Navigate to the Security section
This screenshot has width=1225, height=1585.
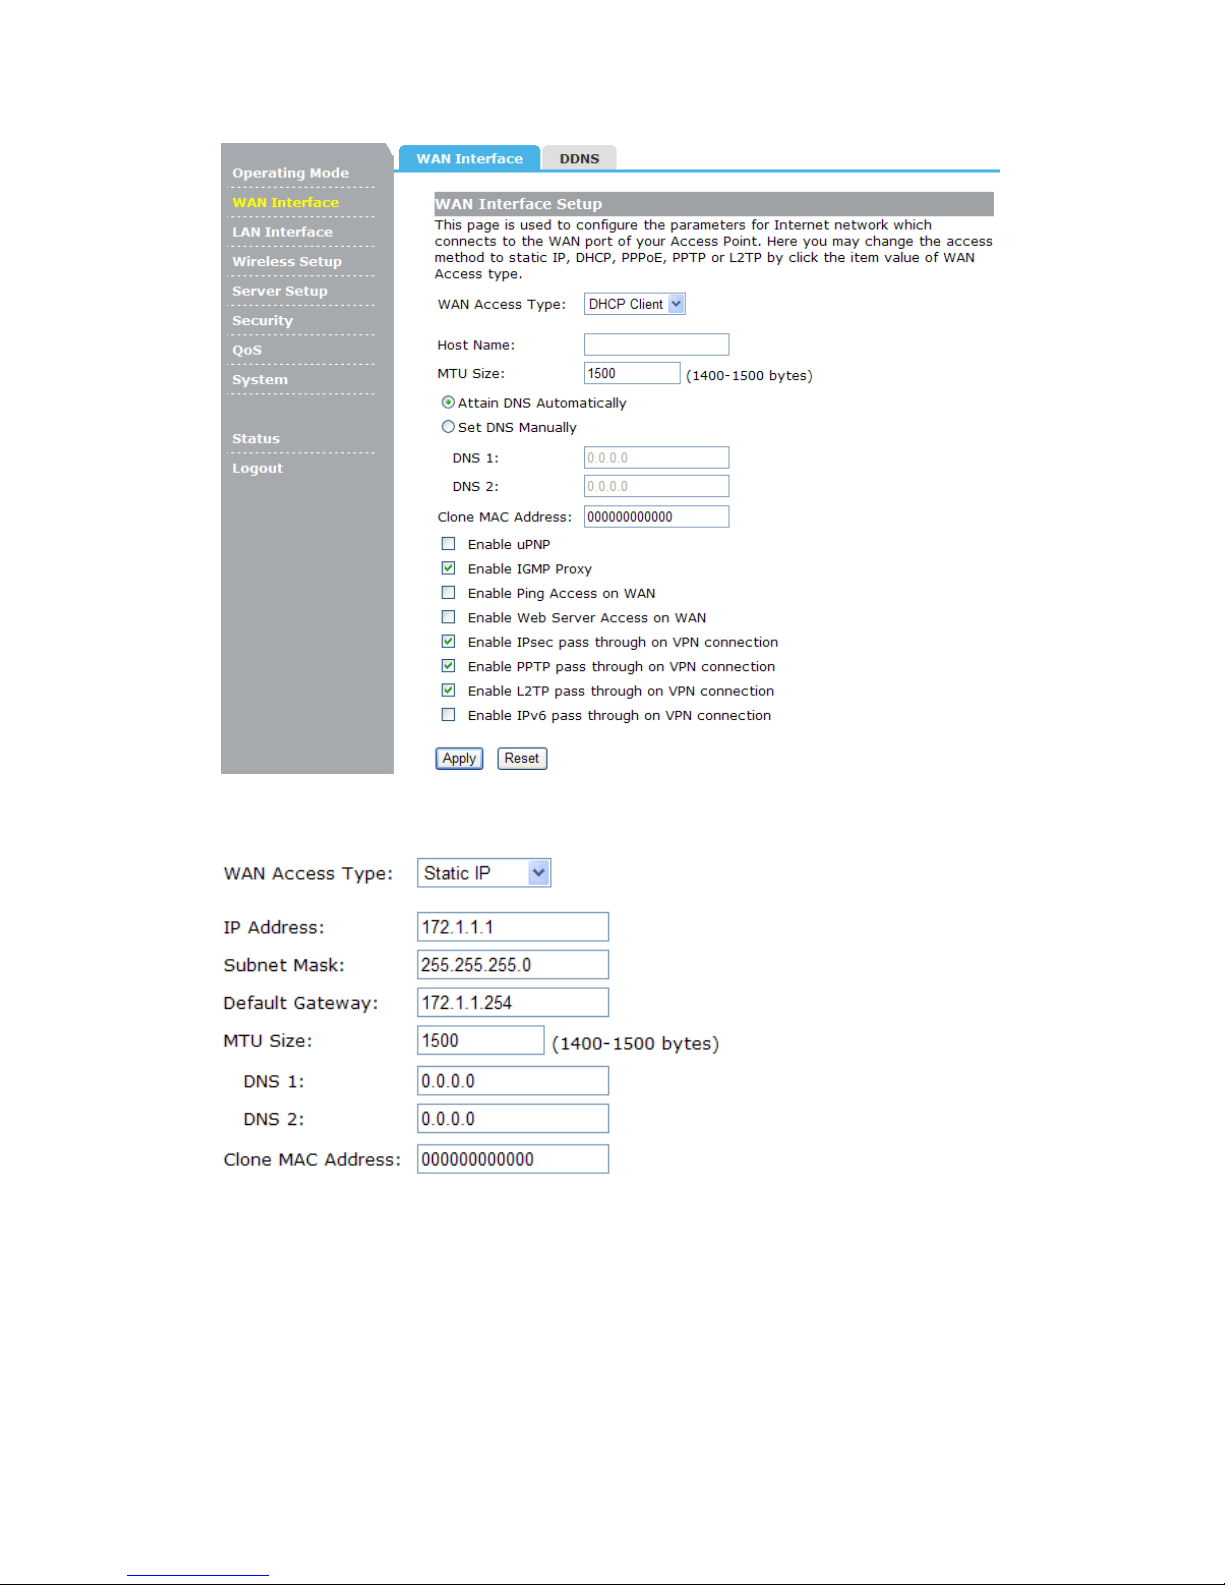pyautogui.click(x=262, y=321)
